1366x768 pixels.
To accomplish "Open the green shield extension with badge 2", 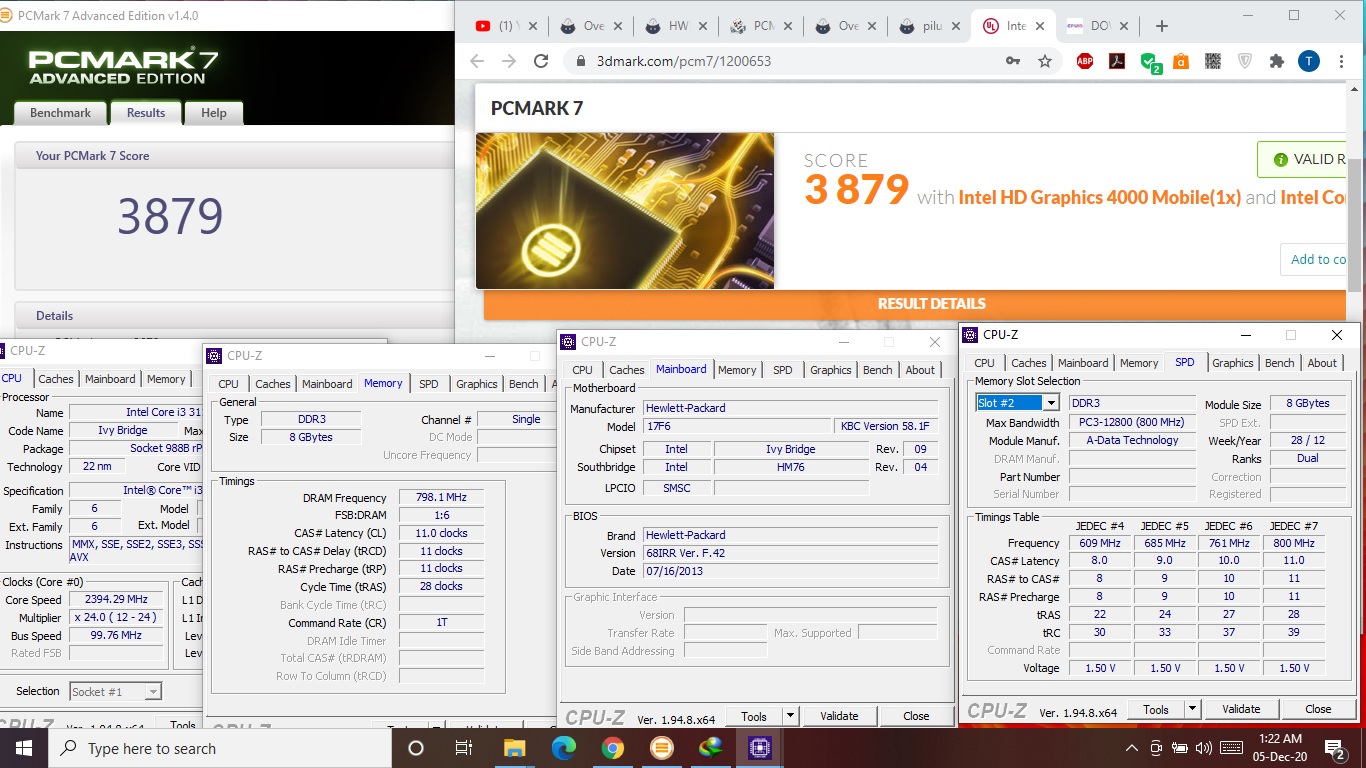I will tap(1150, 62).
